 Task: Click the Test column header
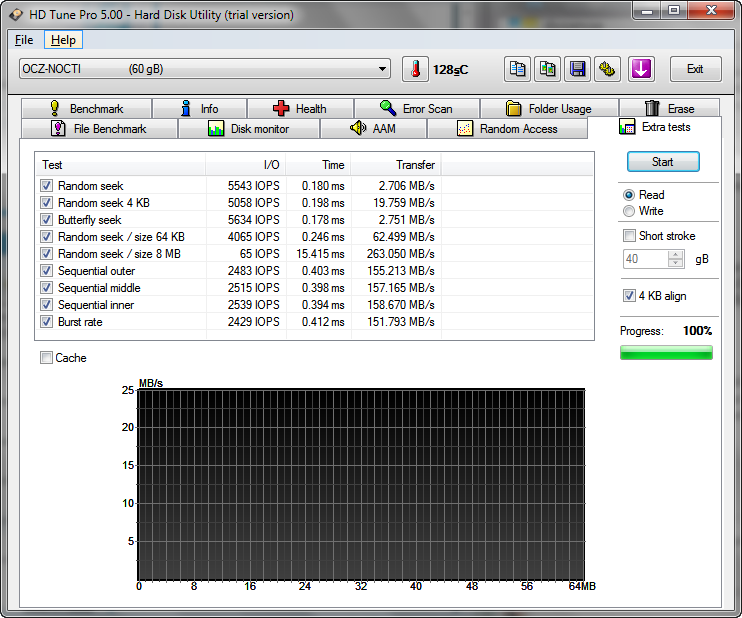[121, 165]
